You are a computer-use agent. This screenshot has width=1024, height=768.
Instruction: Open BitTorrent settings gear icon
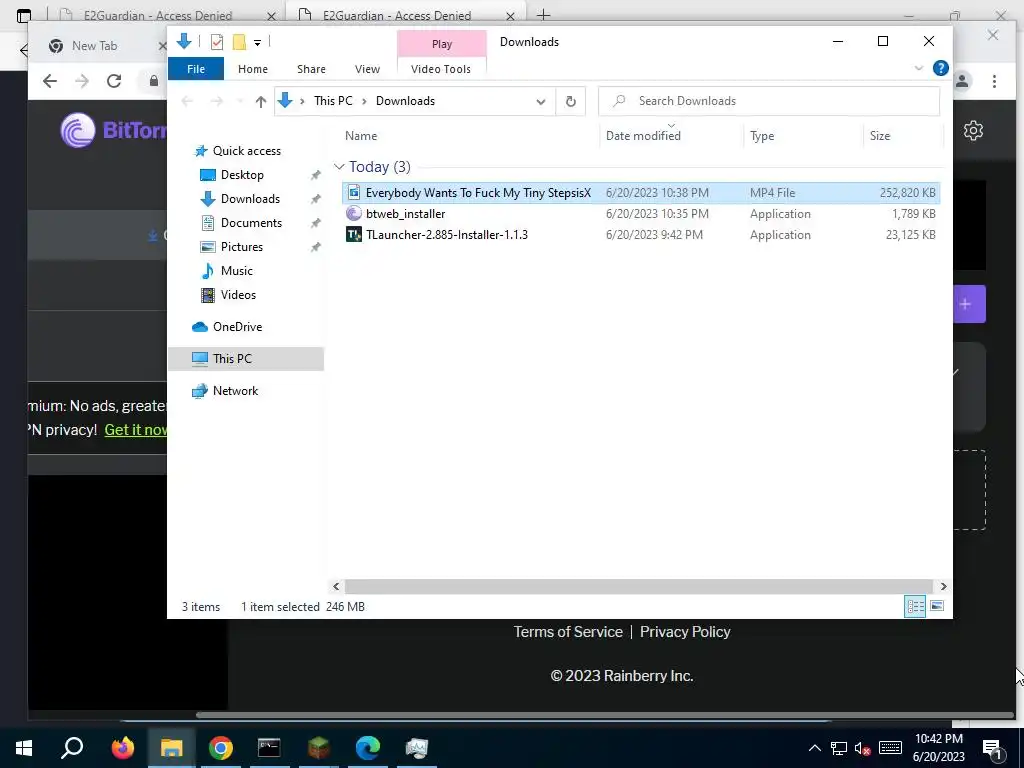click(x=973, y=131)
